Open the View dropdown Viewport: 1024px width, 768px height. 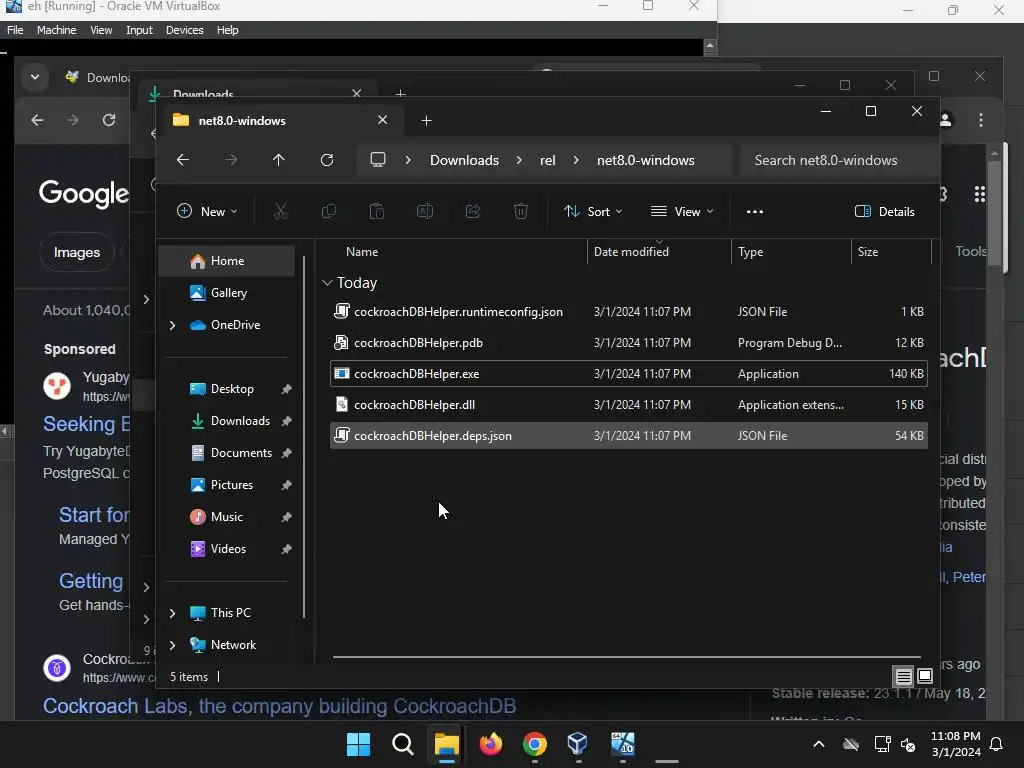(682, 212)
